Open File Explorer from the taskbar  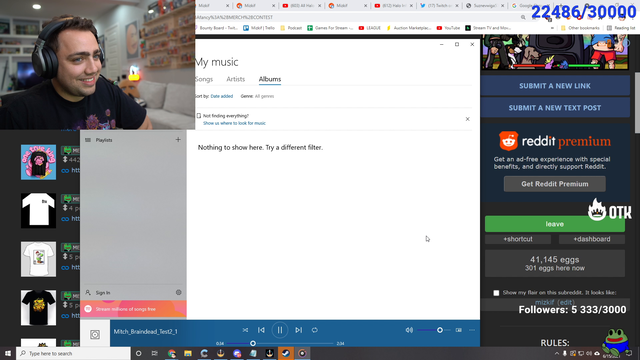pyautogui.click(x=188, y=353)
